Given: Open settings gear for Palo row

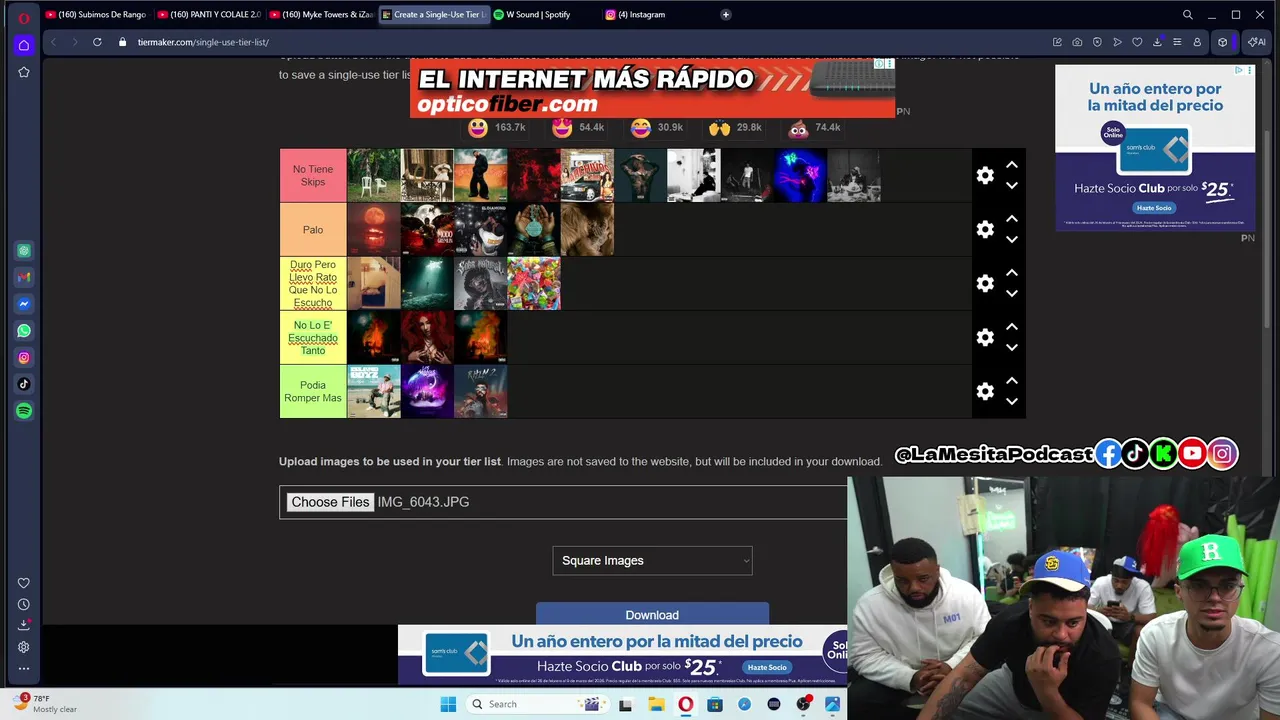Looking at the screenshot, I should click(985, 229).
